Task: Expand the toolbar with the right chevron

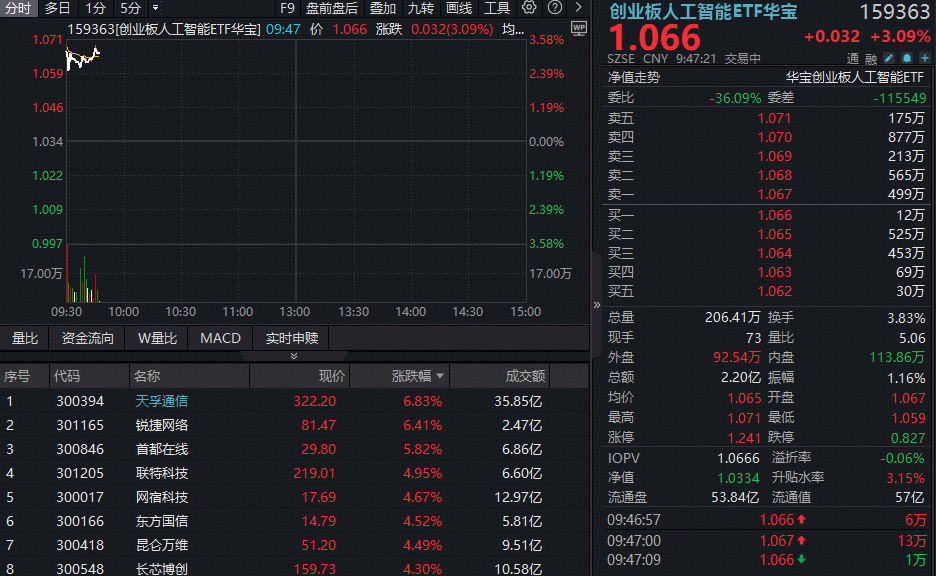Action: 578,8
